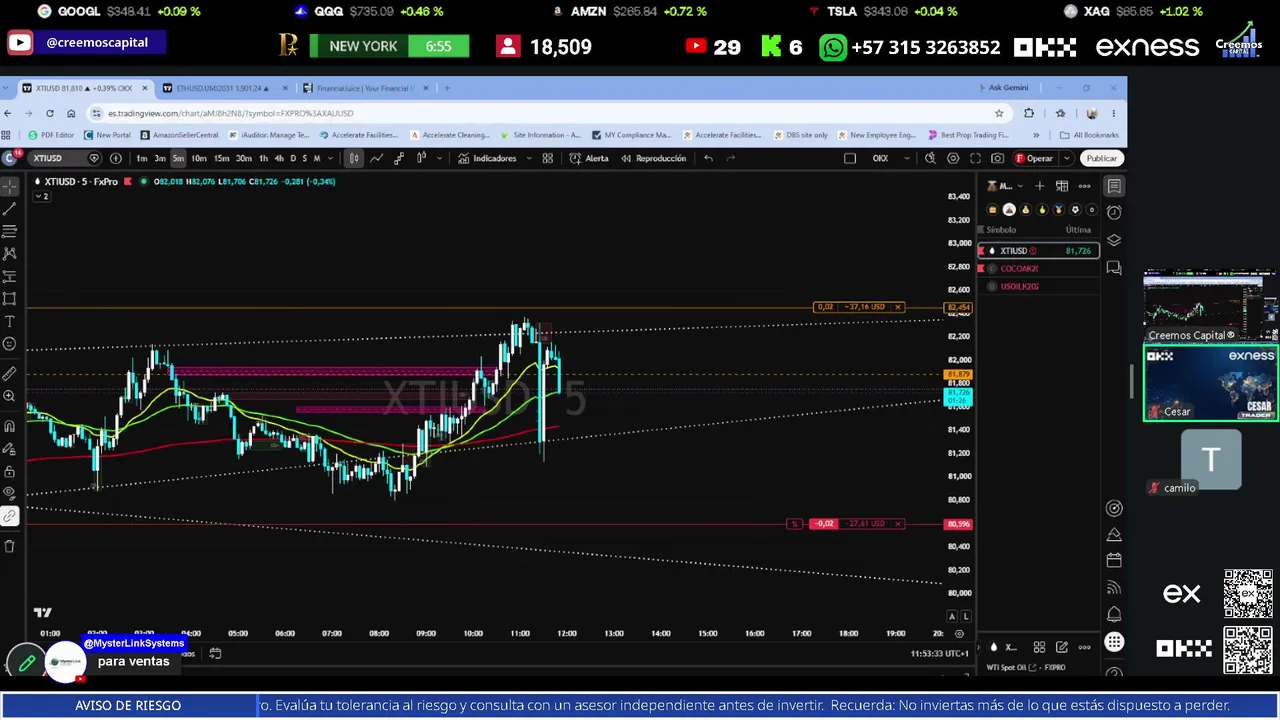This screenshot has width=1280, height=720.
Task: Select the 1m timeframe
Action: point(142,158)
